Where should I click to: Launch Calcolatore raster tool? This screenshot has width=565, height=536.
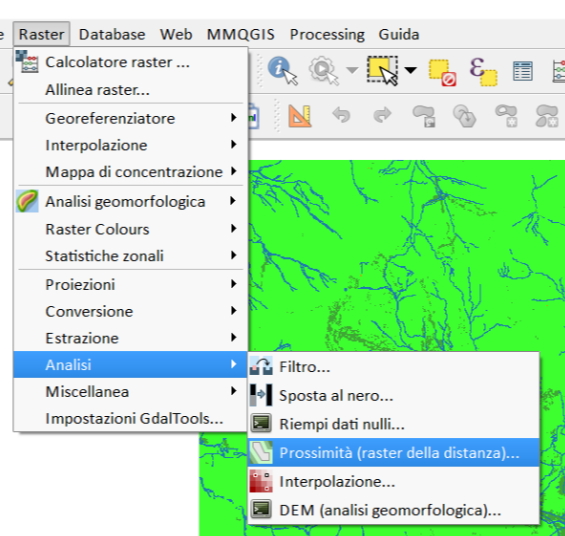130,62
